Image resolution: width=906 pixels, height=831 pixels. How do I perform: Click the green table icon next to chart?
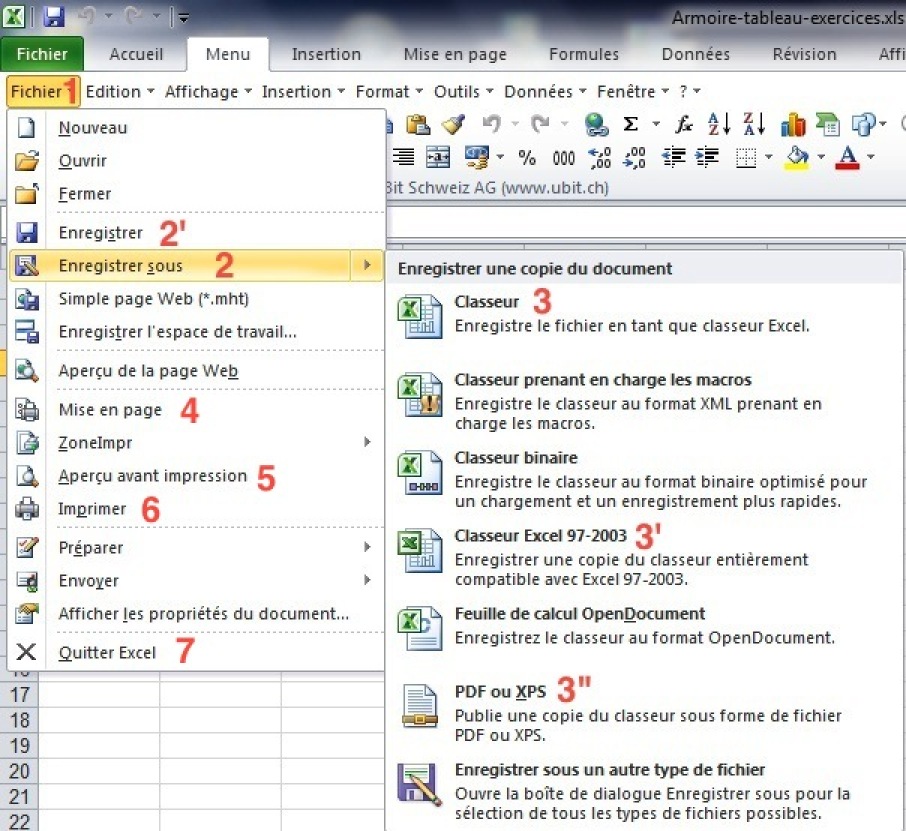coord(827,124)
